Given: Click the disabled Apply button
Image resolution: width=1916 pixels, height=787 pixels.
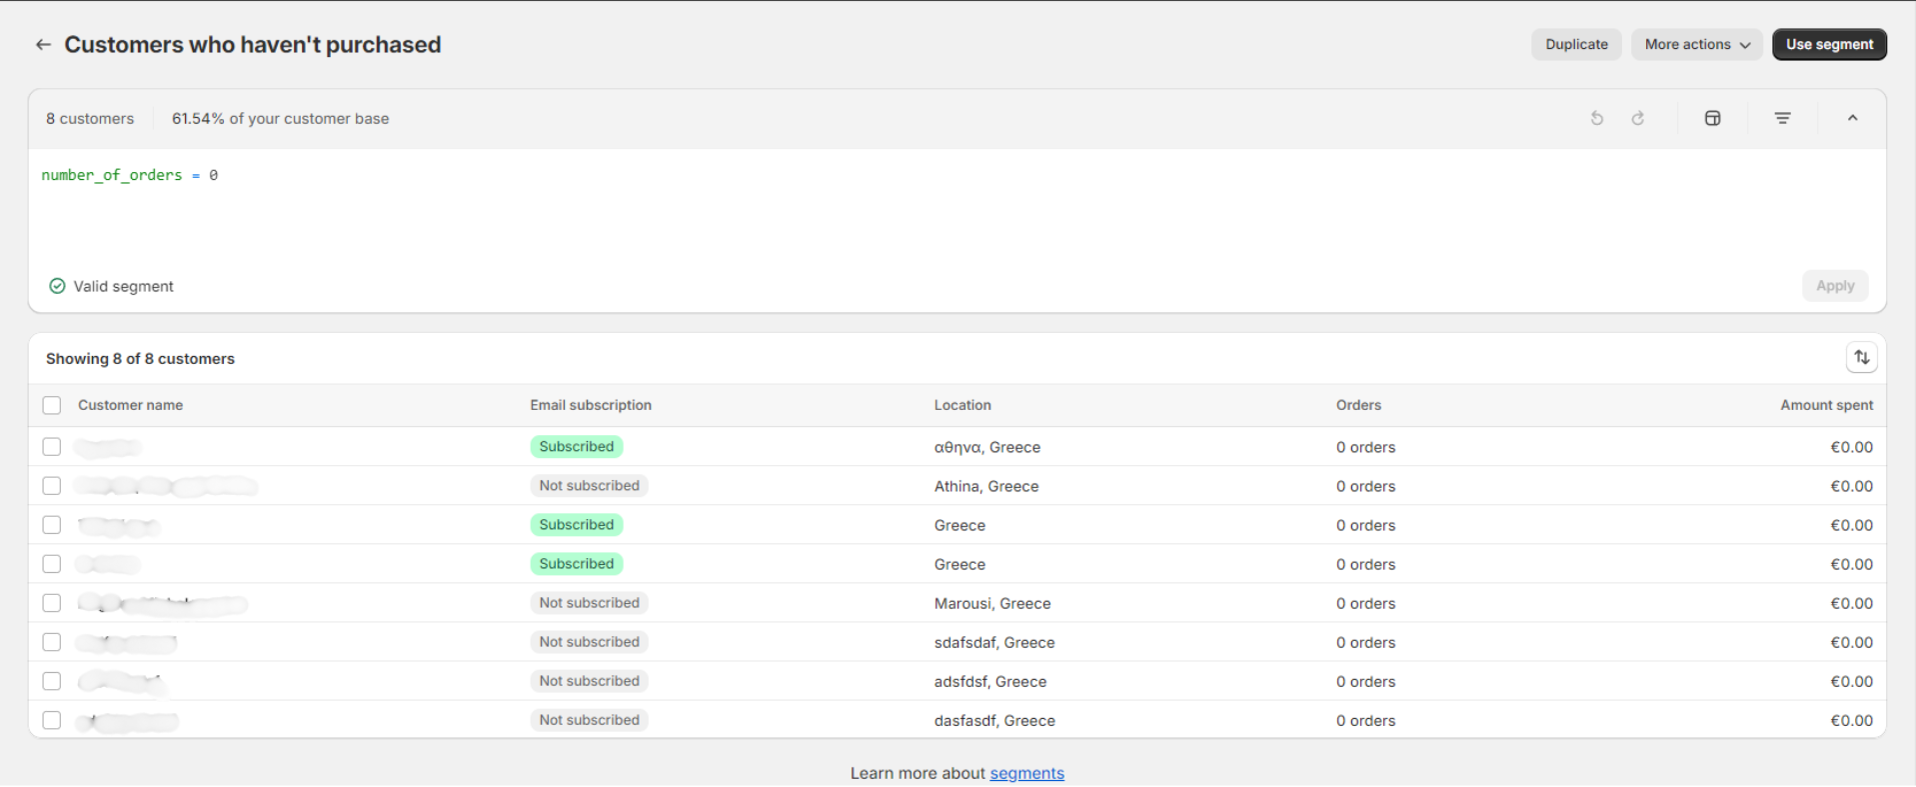Looking at the screenshot, I should [x=1835, y=286].
